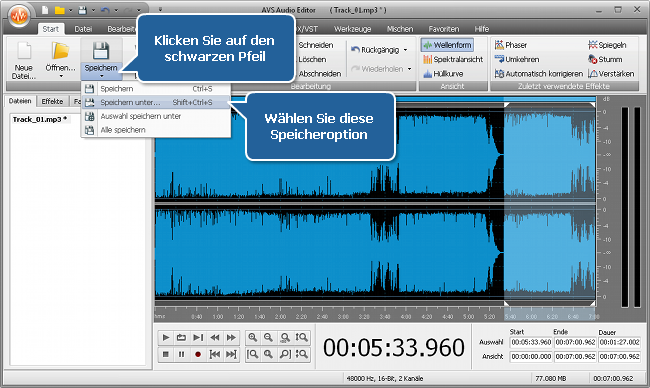Open dropdown next to quick access folder
This screenshot has width=650, height=388.
tap(70, 10)
